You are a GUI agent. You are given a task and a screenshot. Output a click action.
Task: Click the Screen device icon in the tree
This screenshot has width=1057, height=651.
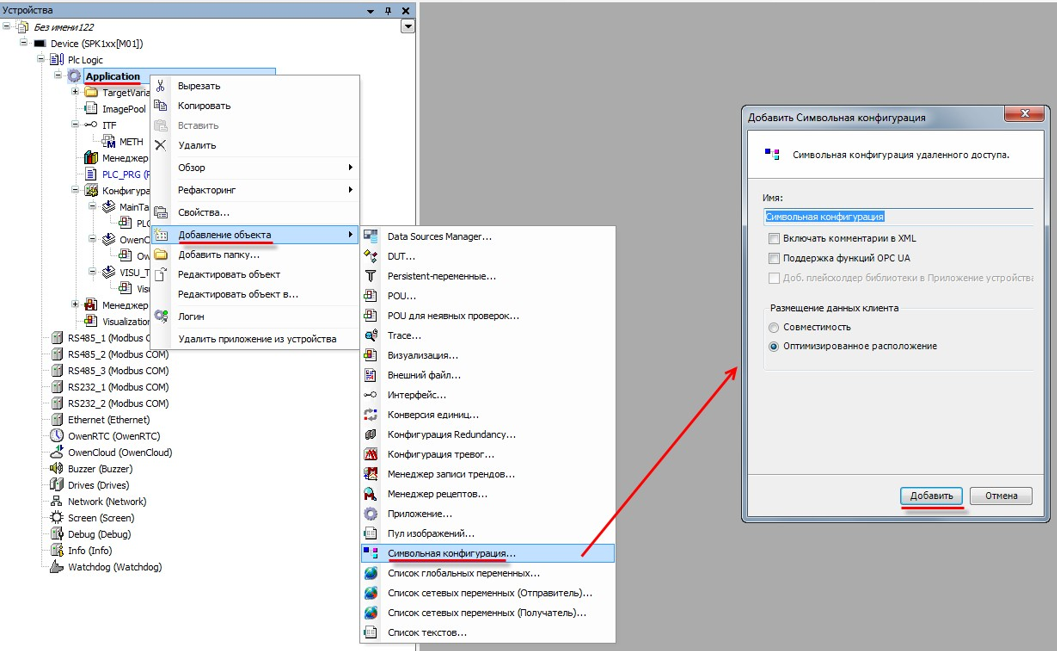[x=57, y=518]
